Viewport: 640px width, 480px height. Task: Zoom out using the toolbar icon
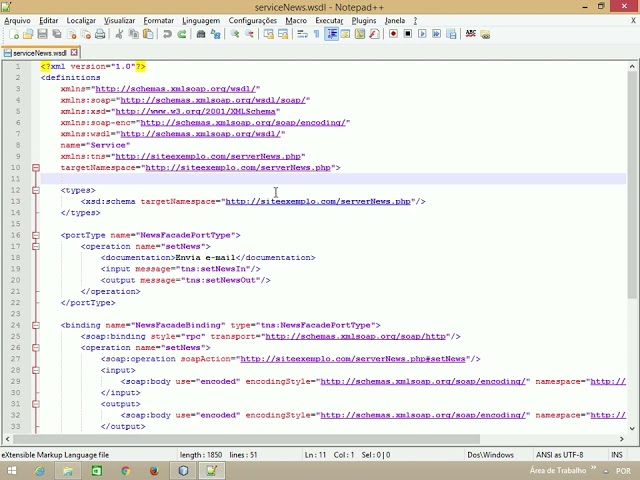(x=249, y=34)
